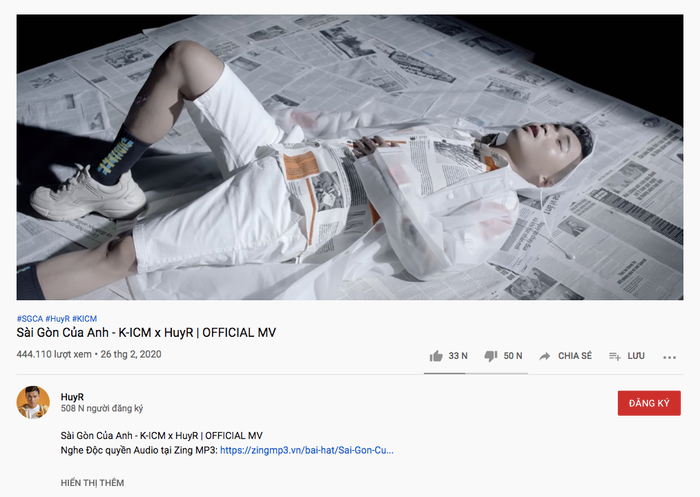The height and width of the screenshot is (497, 700).
Task: Click the share arrow icon
Action: click(x=544, y=356)
